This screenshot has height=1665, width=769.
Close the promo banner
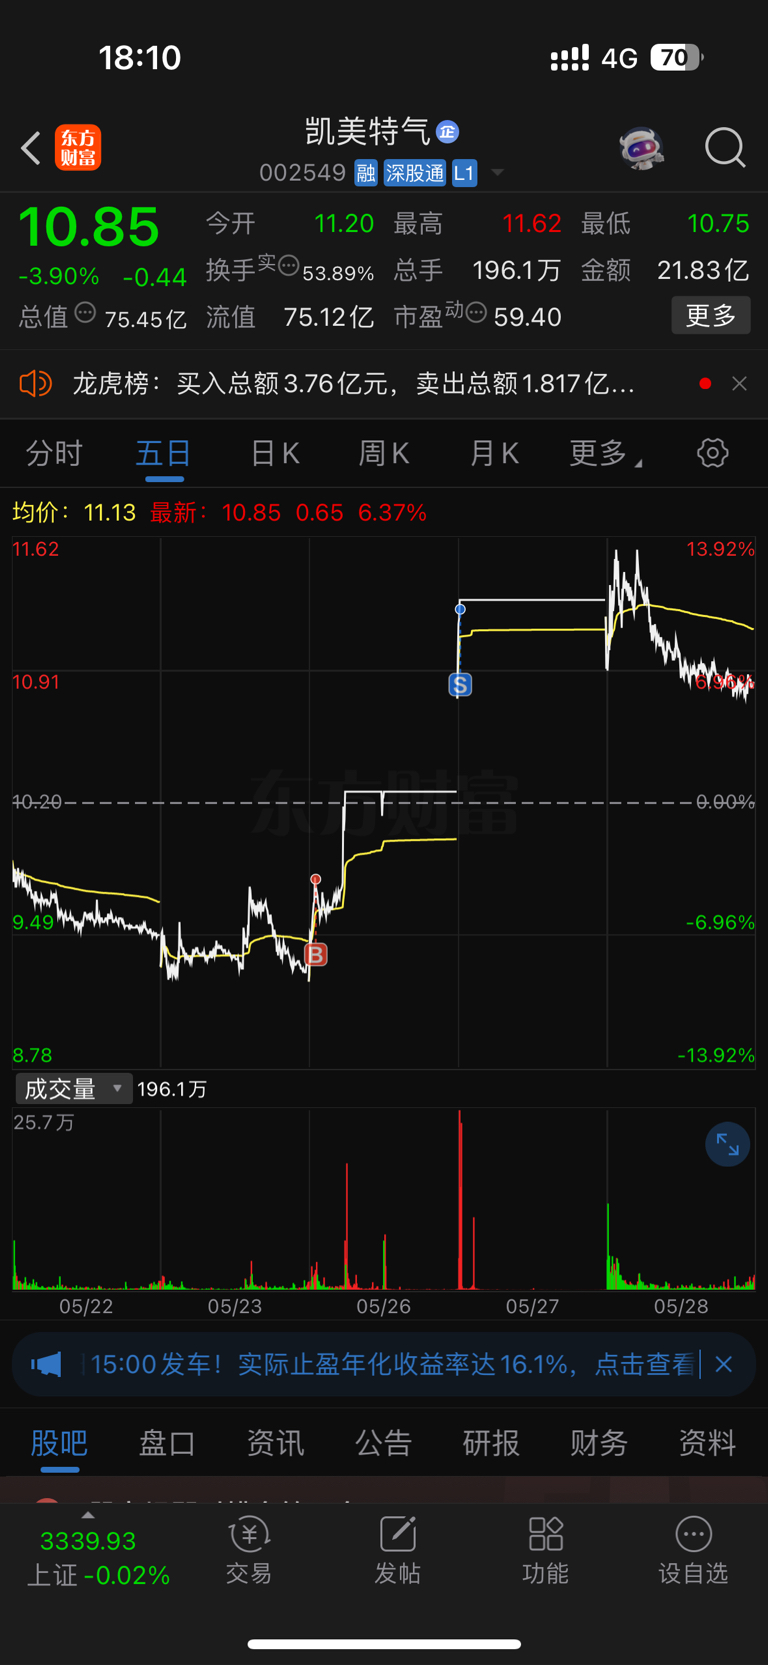pos(724,1364)
